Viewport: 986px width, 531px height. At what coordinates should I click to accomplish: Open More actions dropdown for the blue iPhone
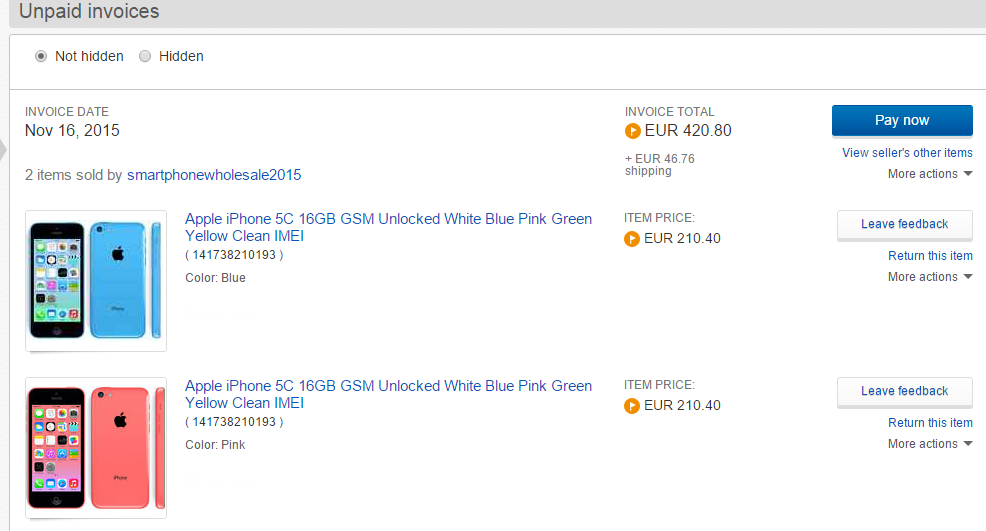point(930,277)
